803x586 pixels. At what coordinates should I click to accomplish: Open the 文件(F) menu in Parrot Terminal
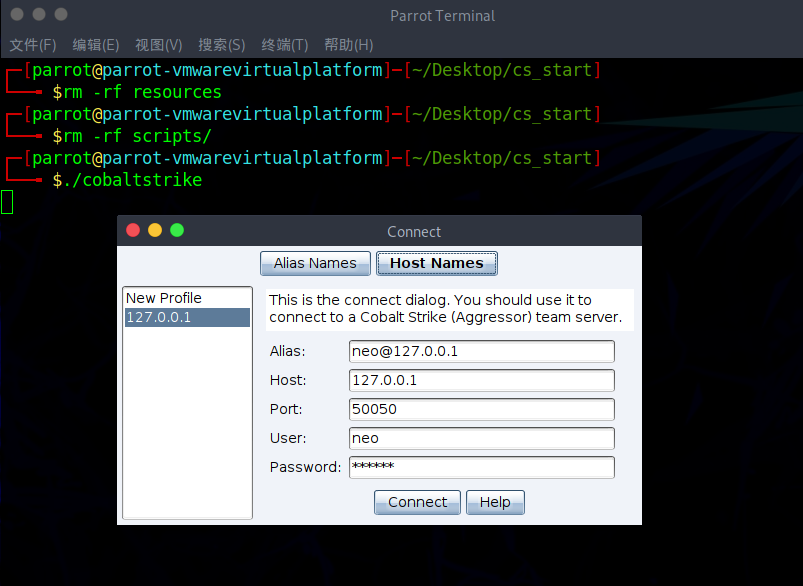pyautogui.click(x=33, y=45)
